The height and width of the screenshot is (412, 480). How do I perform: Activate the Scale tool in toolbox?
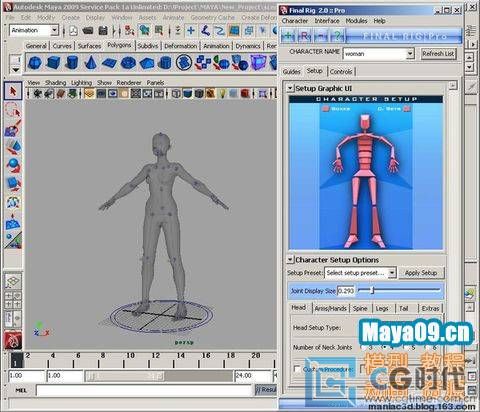coord(13,183)
